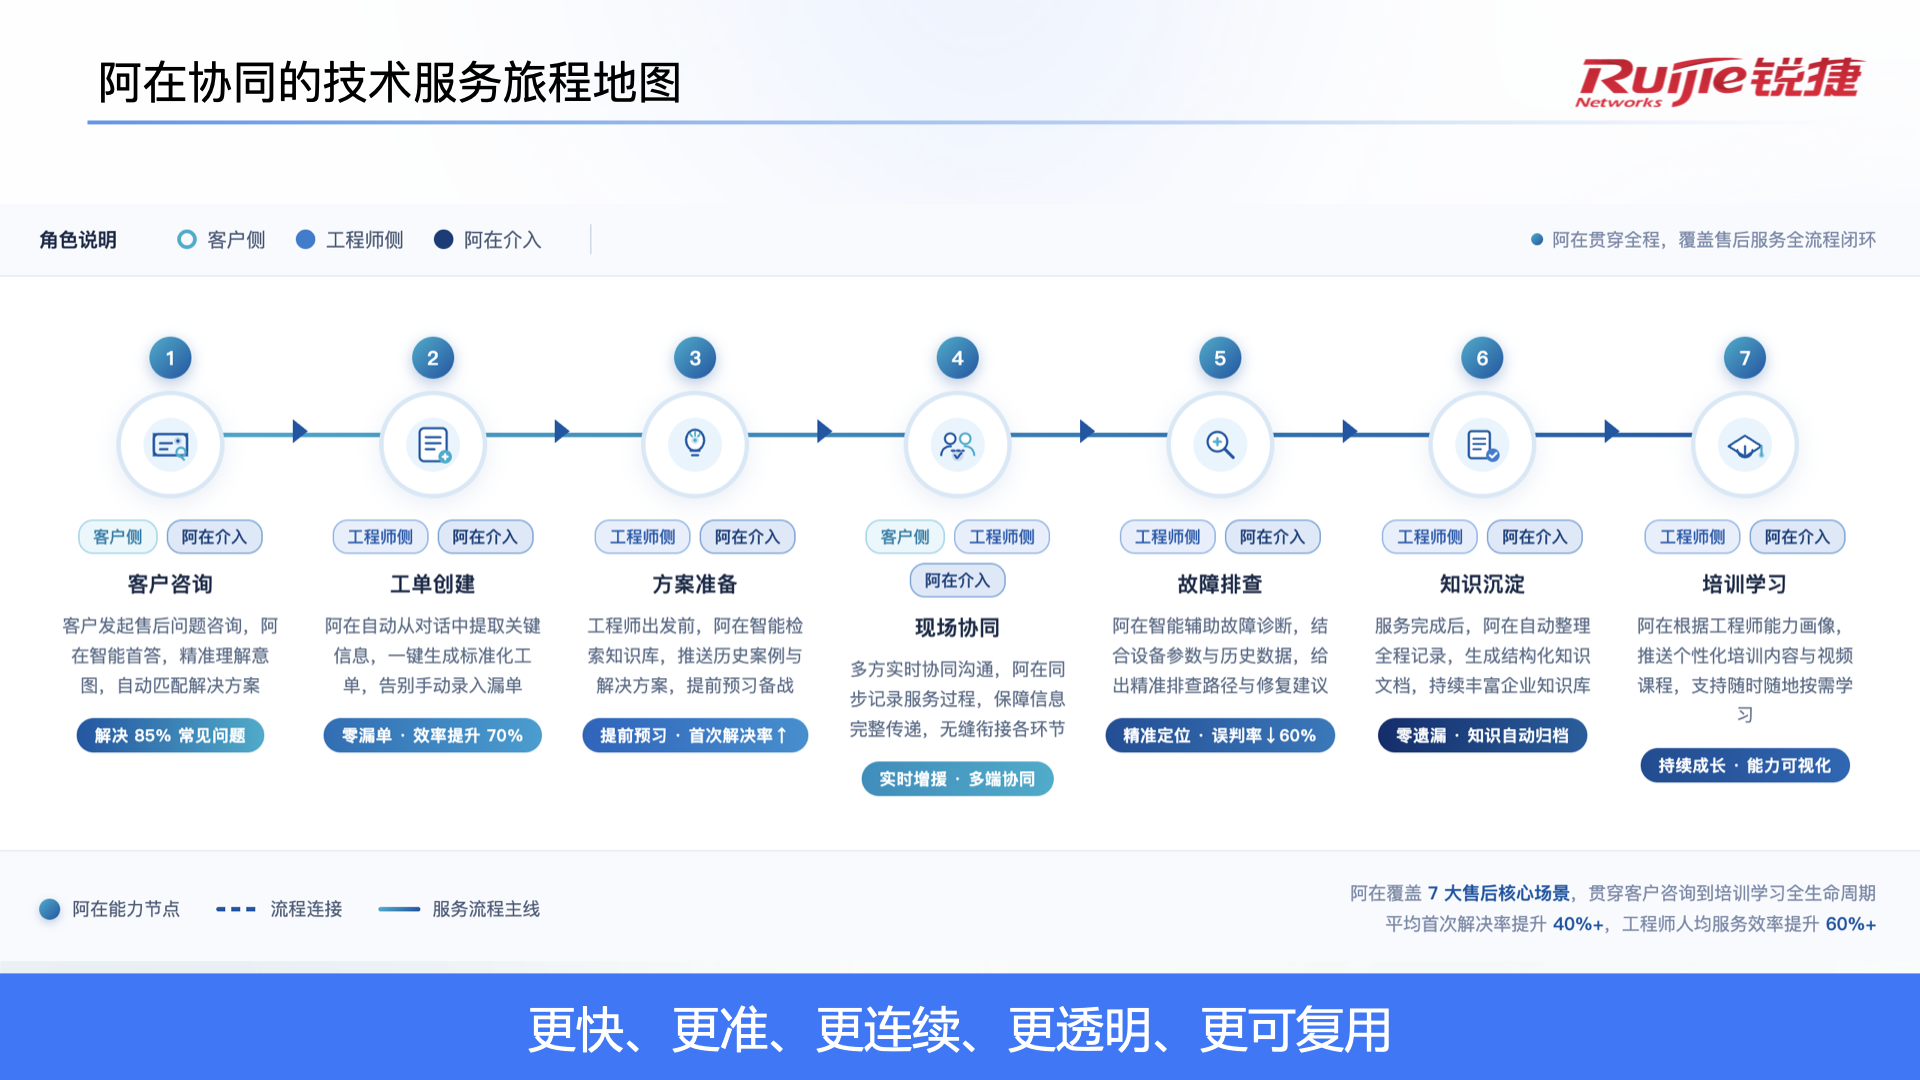Click the 阿在介入 legend dot
1920x1080 pixels.
point(443,240)
